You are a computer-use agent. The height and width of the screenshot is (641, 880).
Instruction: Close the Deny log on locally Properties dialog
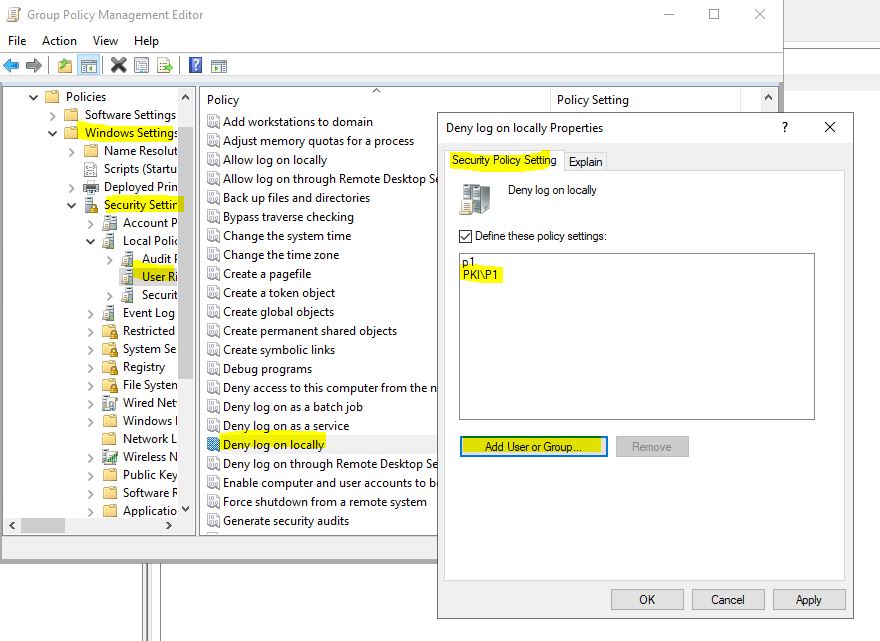(x=829, y=127)
